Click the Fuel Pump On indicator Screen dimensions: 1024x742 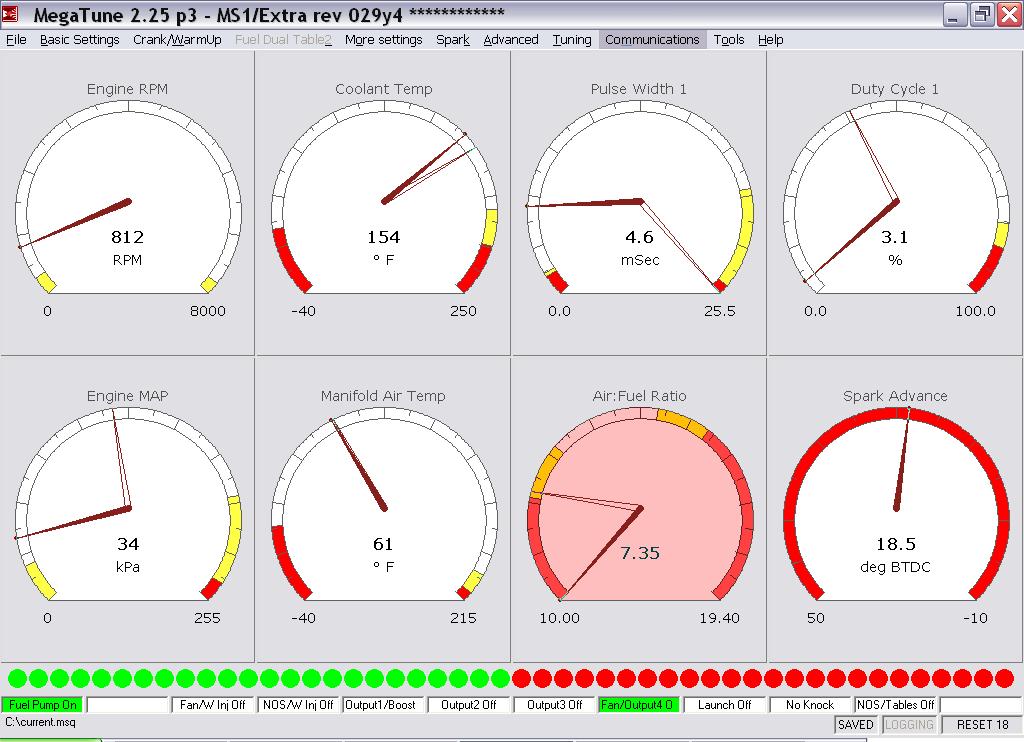(42, 705)
